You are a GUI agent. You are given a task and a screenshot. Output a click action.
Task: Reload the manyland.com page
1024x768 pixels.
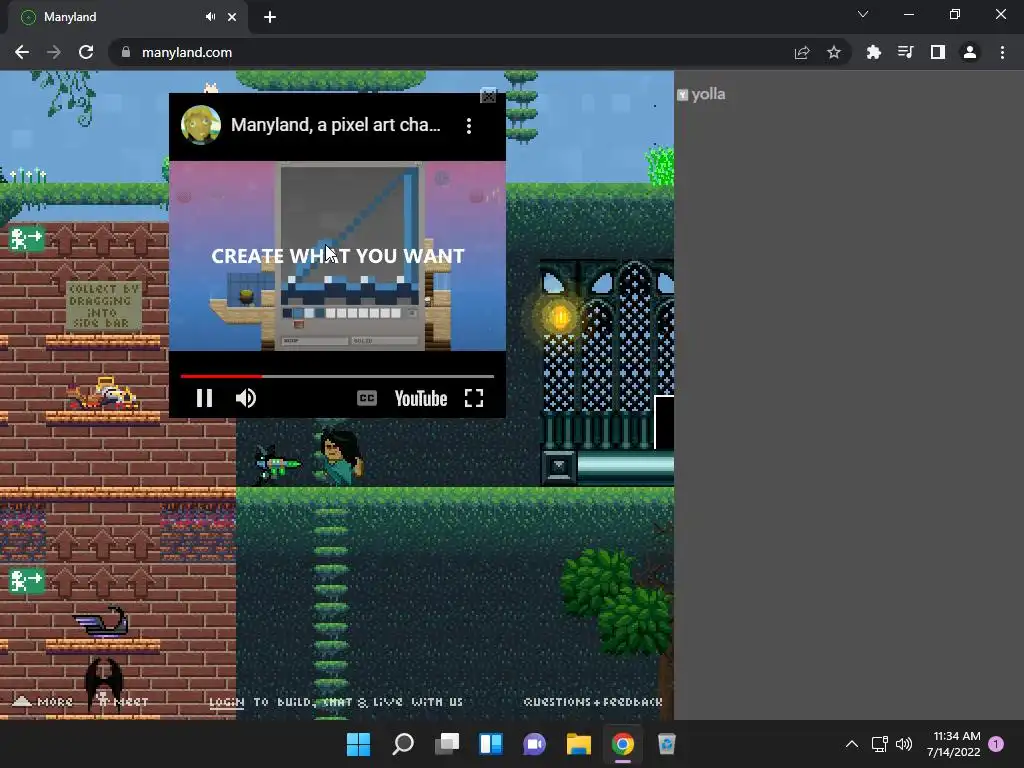click(x=86, y=52)
